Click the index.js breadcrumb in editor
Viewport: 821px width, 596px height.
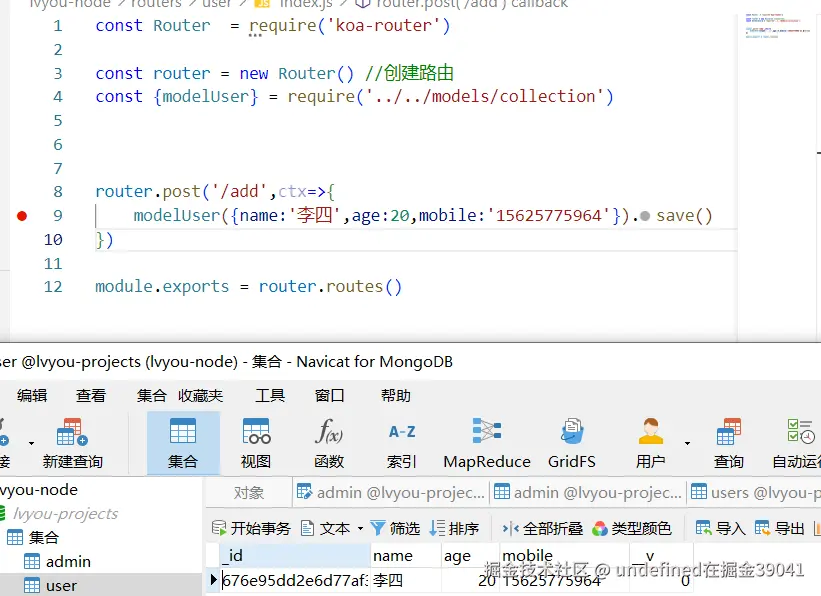tap(306, 4)
